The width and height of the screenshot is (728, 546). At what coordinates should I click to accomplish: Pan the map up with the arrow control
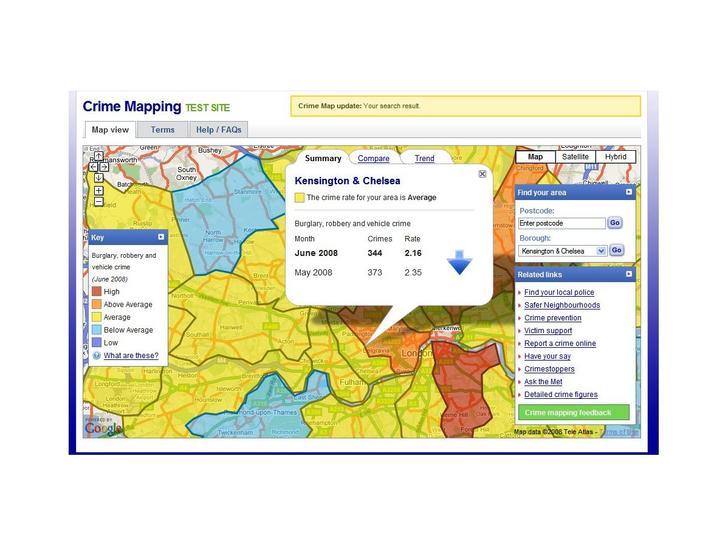[98, 156]
